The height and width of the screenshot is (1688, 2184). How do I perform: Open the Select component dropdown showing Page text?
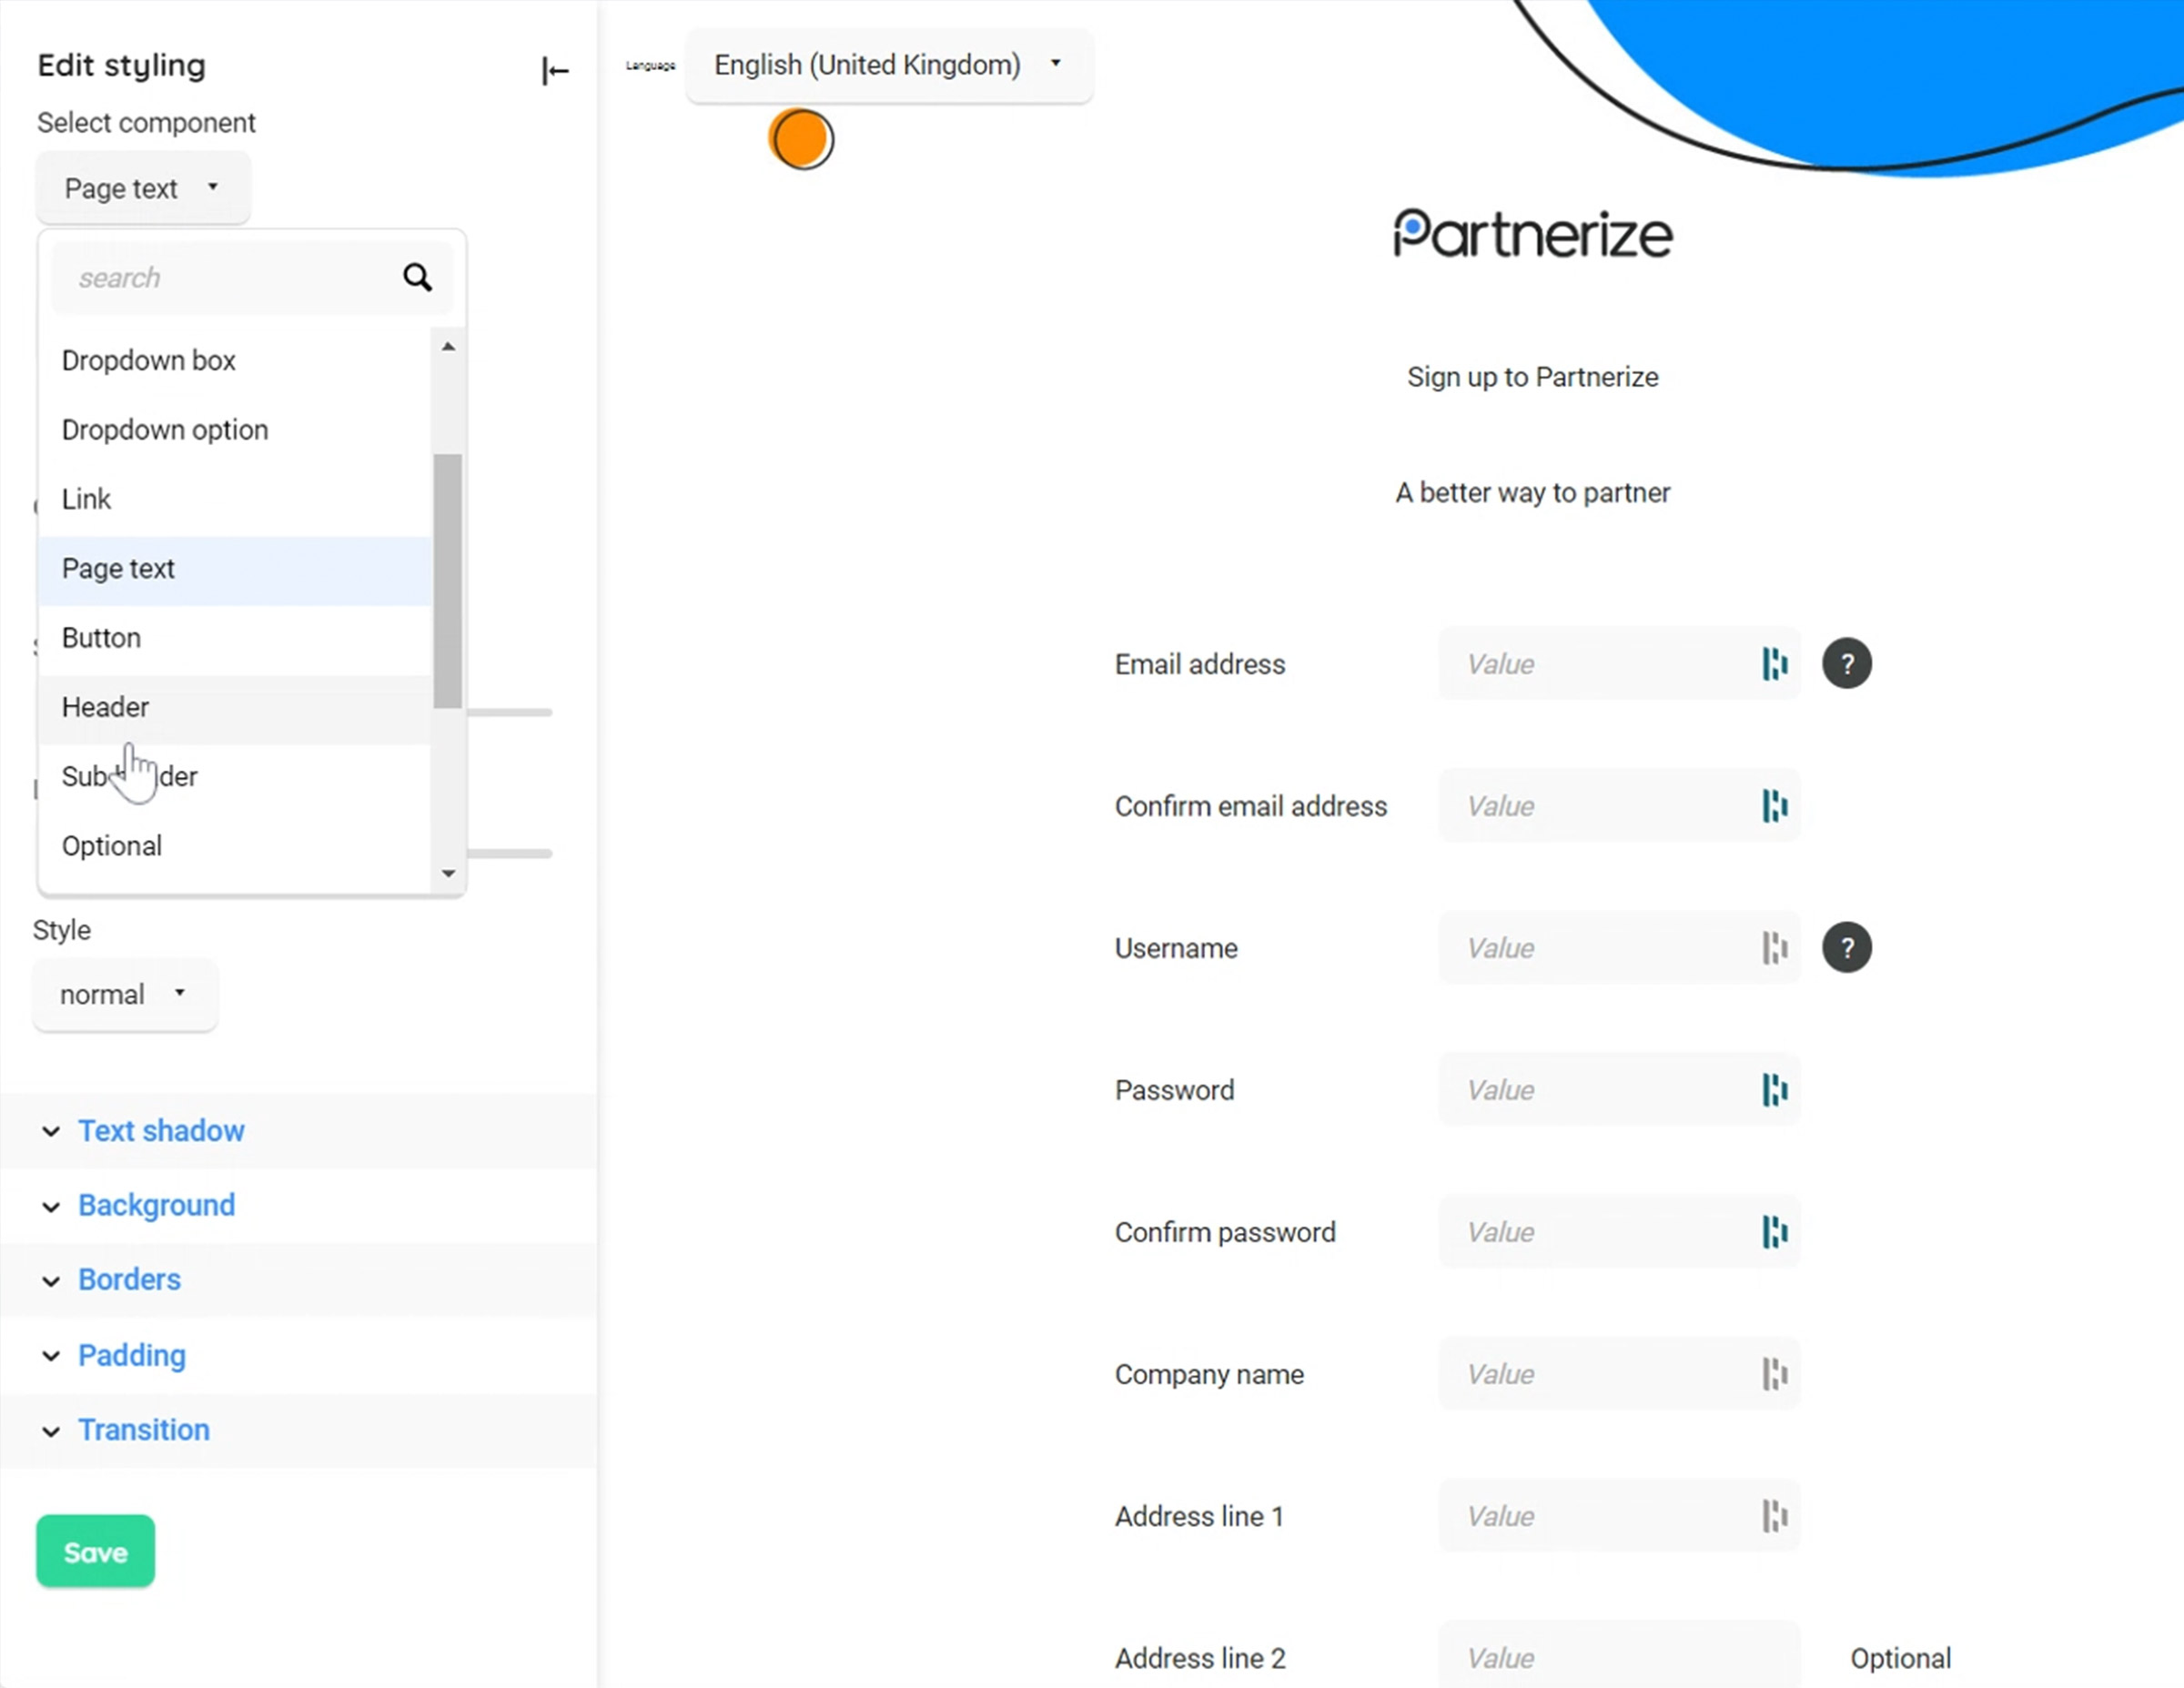click(x=142, y=187)
